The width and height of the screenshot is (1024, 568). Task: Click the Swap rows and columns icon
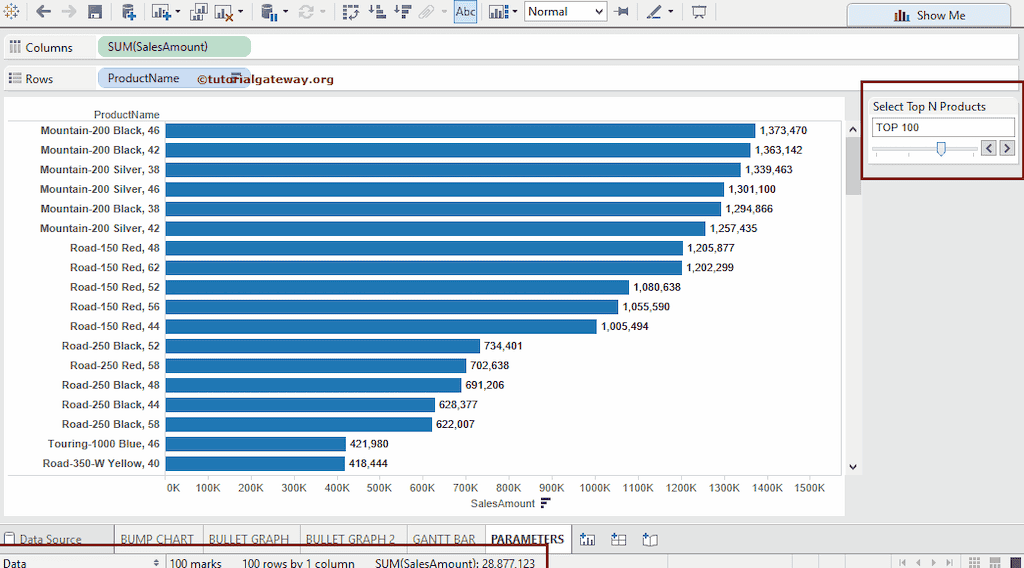[351, 12]
